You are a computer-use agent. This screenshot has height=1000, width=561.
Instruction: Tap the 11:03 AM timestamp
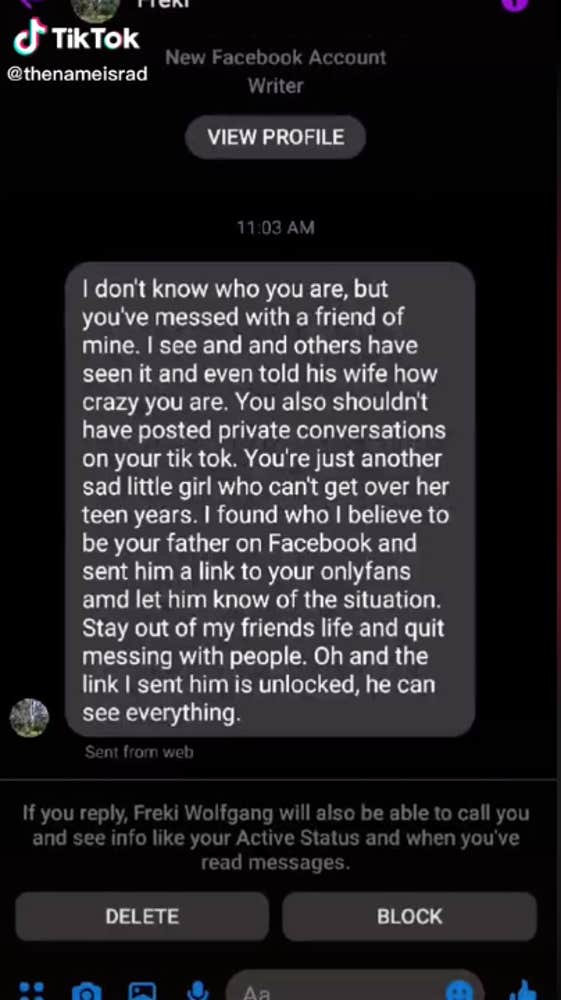275,228
